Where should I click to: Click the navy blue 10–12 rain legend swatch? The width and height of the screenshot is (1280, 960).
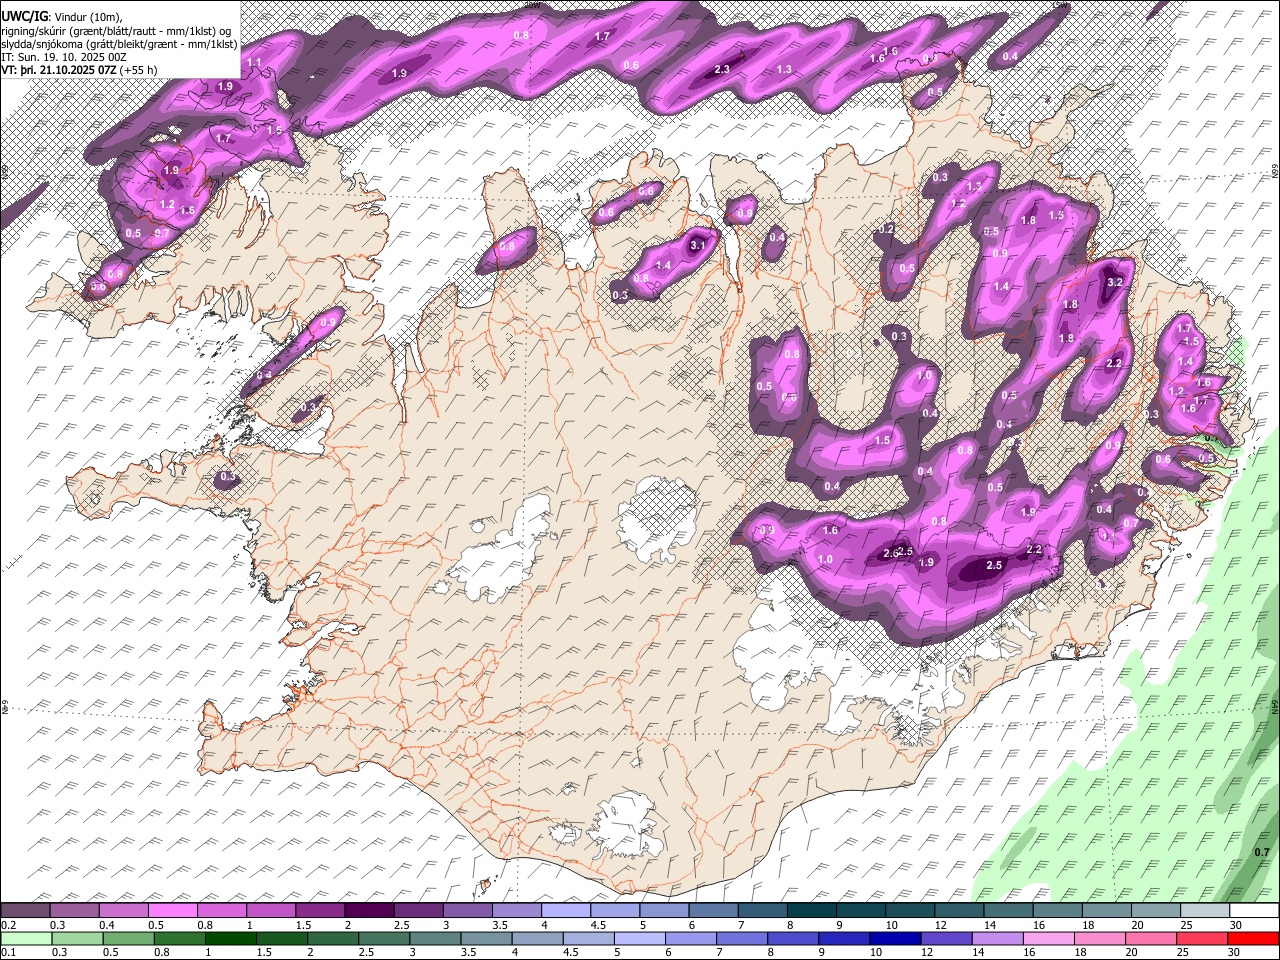(894, 939)
